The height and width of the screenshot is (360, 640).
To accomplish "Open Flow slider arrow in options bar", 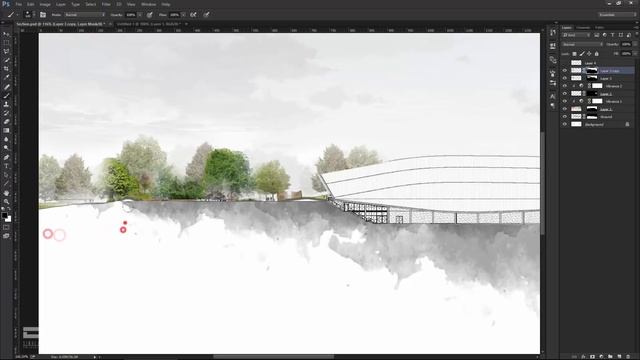I will [x=184, y=15].
